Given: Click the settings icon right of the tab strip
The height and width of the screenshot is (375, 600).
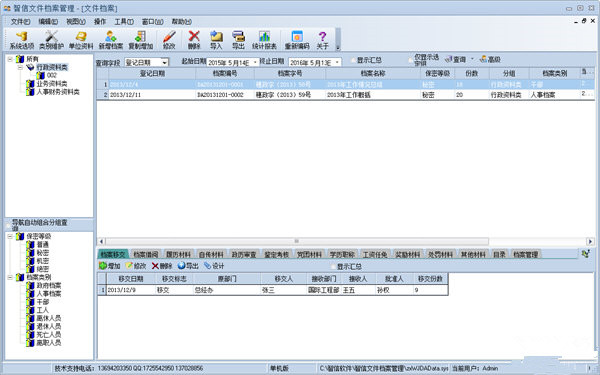Looking at the screenshot, I should (x=586, y=253).
